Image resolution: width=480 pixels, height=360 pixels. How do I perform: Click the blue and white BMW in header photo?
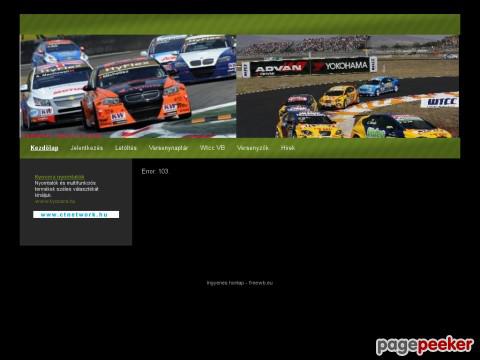(x=205, y=58)
